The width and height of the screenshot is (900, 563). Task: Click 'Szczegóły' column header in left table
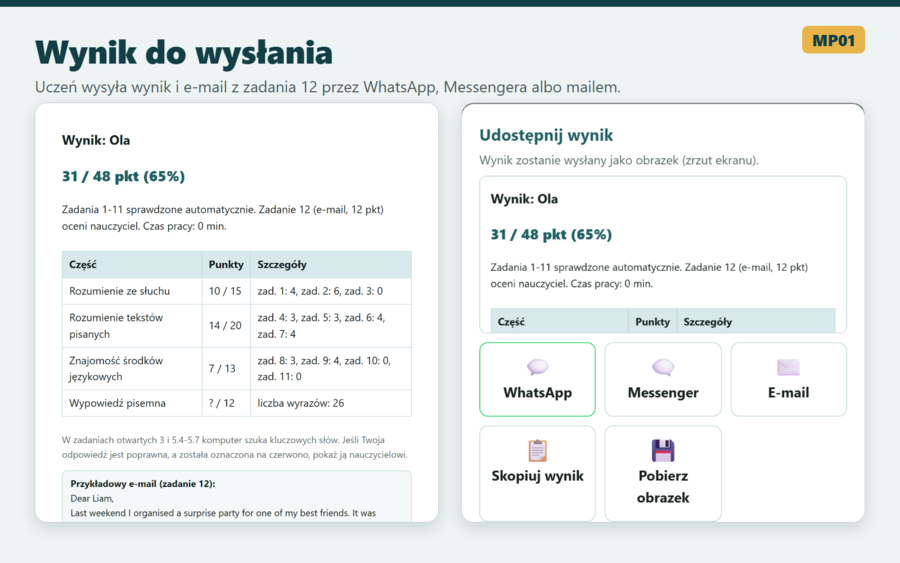[x=331, y=265]
